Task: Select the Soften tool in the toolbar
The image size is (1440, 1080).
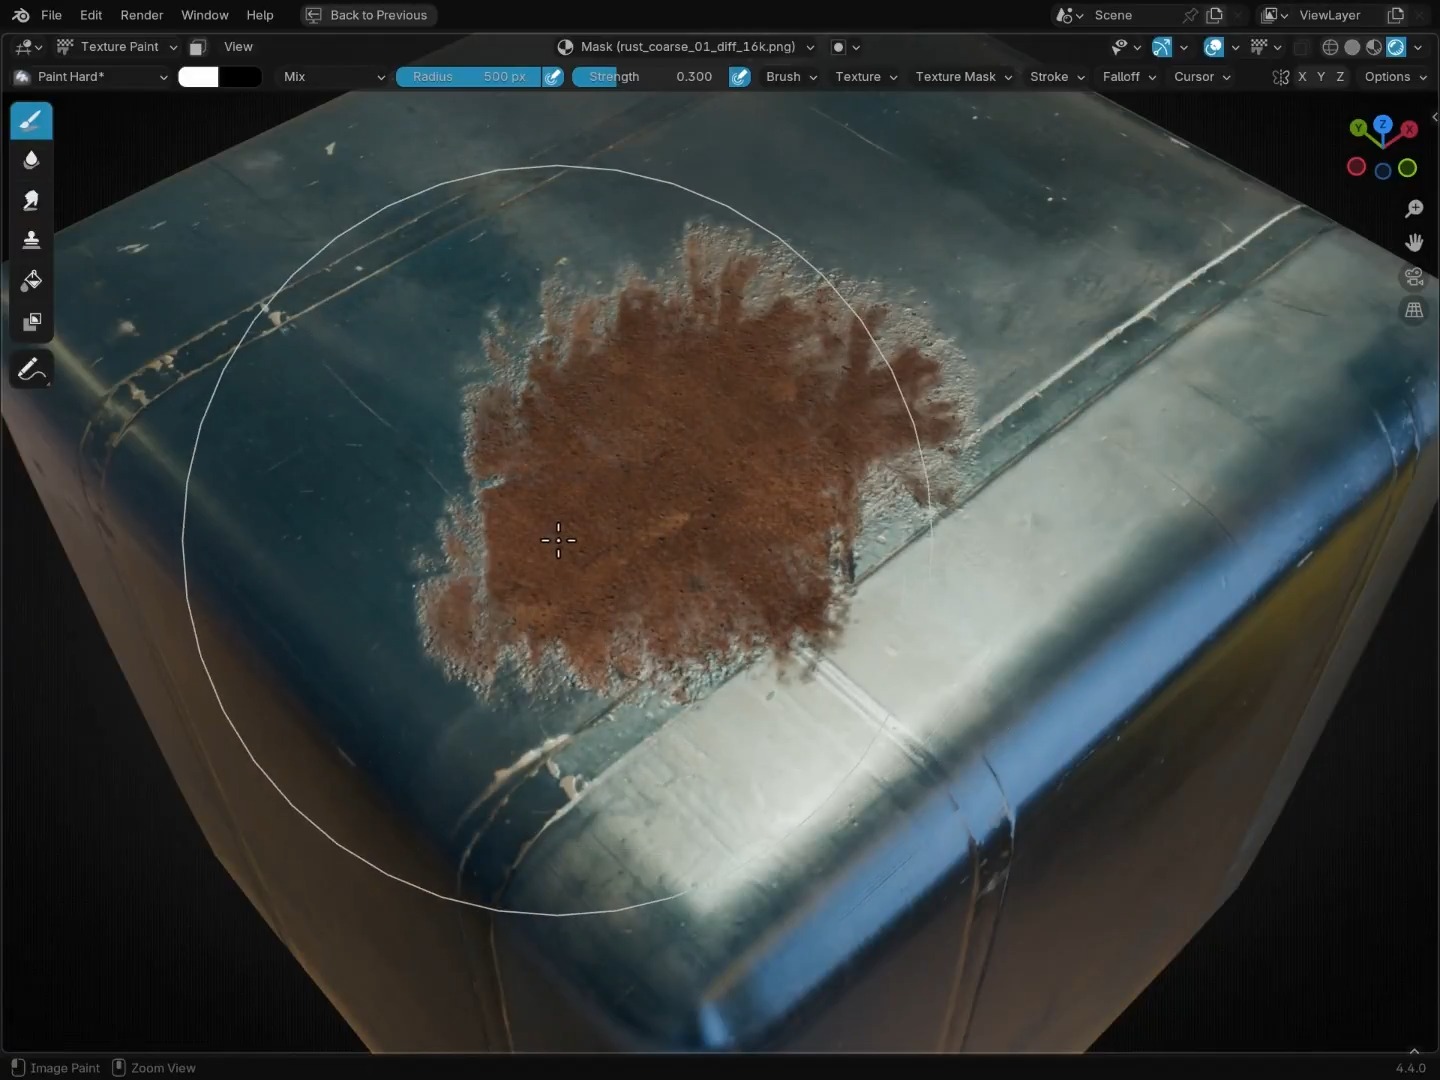Action: click(x=31, y=161)
